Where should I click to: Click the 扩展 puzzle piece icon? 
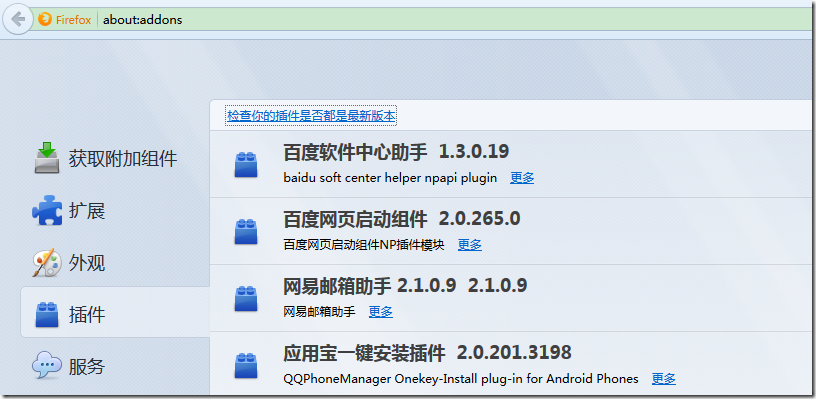tap(47, 211)
